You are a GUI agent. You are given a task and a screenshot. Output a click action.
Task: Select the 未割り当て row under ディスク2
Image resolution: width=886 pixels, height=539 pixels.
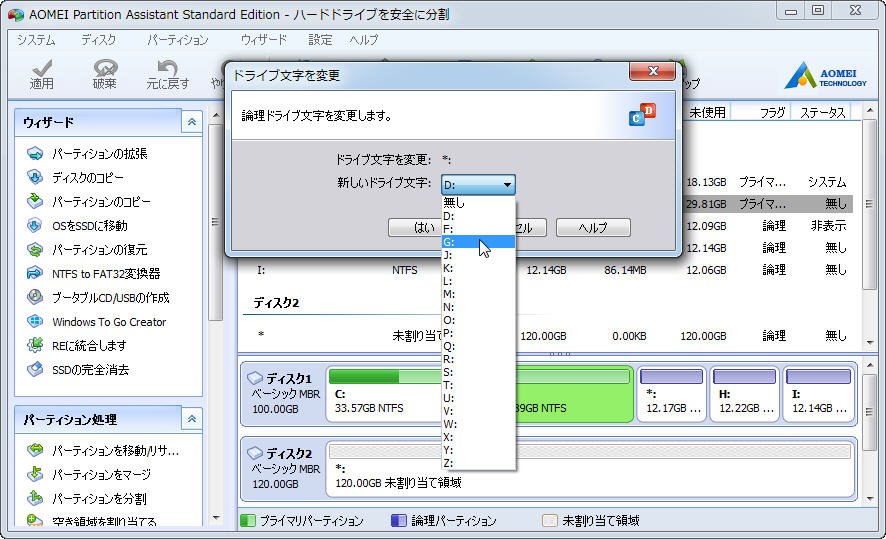pyautogui.click(x=546, y=336)
